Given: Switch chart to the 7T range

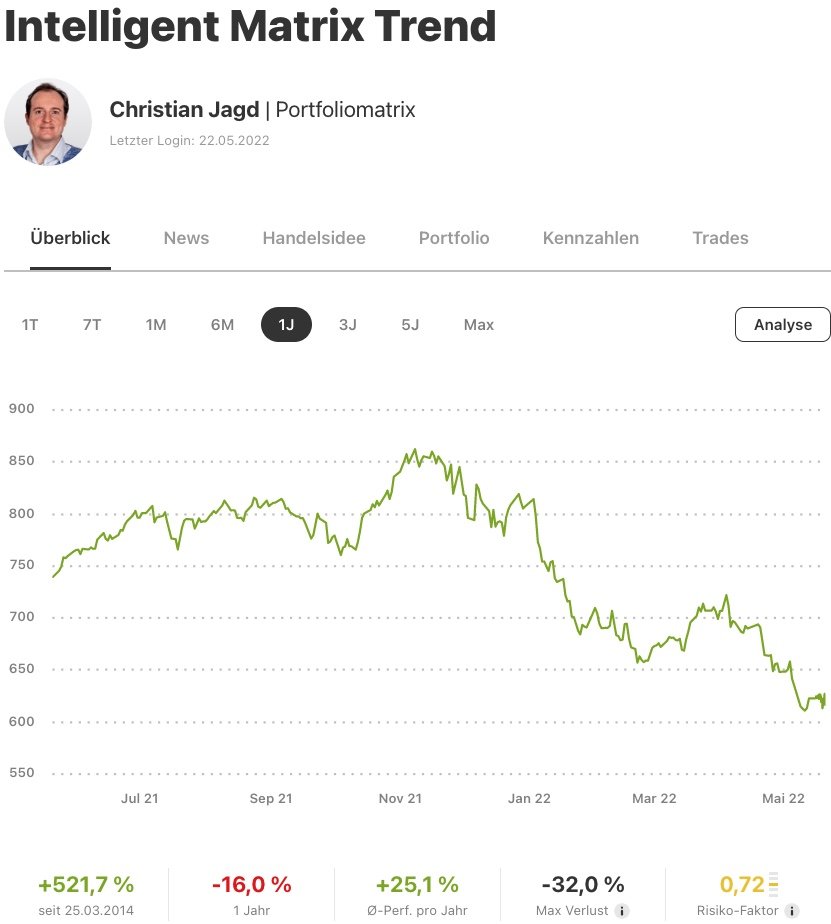Looking at the screenshot, I should tap(92, 324).
